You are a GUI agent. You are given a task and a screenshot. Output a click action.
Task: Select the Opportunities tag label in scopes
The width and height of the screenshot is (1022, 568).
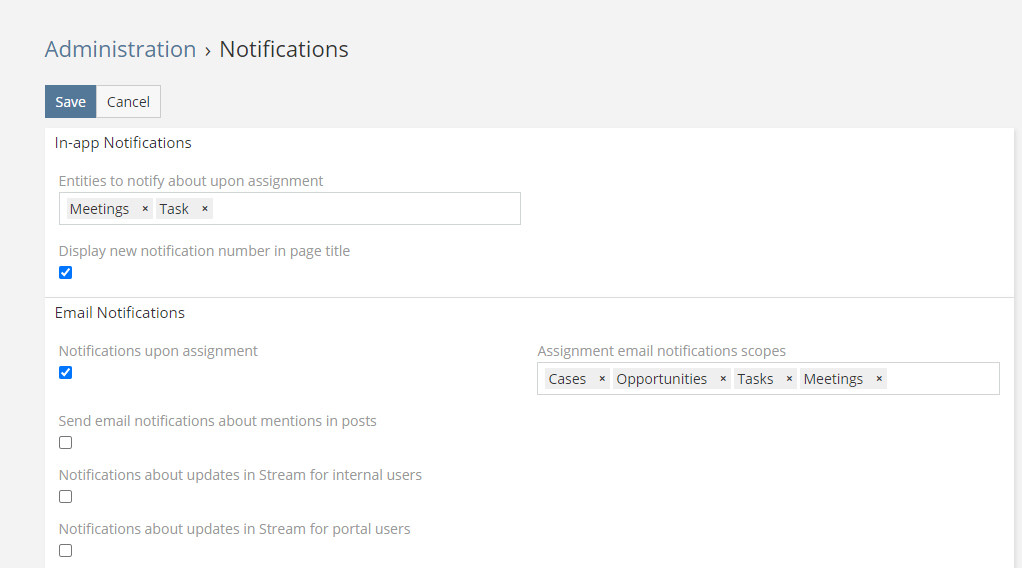[x=661, y=379]
